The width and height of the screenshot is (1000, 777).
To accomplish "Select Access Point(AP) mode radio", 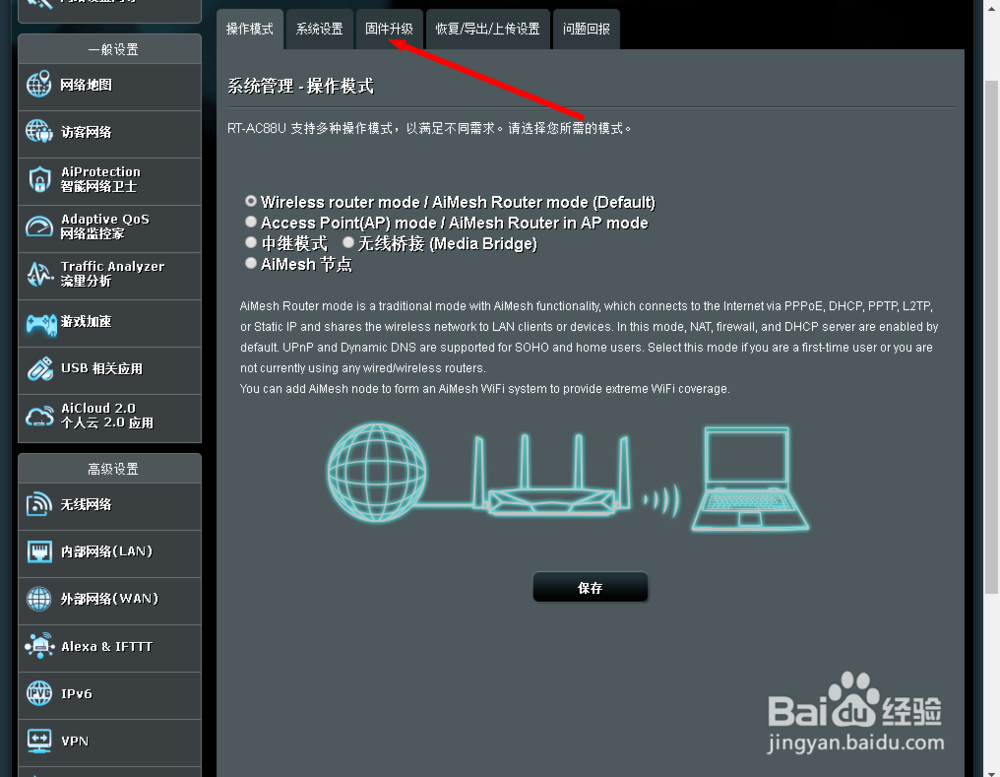I will click(251, 221).
